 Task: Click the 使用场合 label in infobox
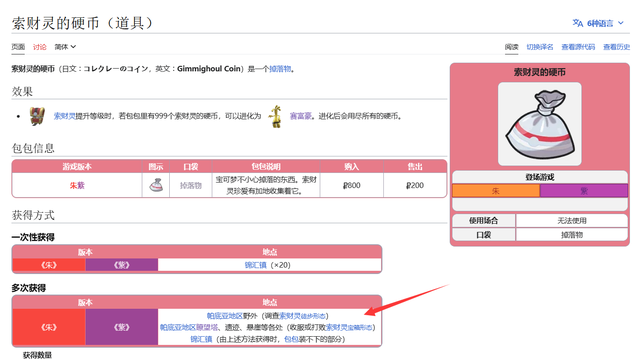[x=483, y=221]
